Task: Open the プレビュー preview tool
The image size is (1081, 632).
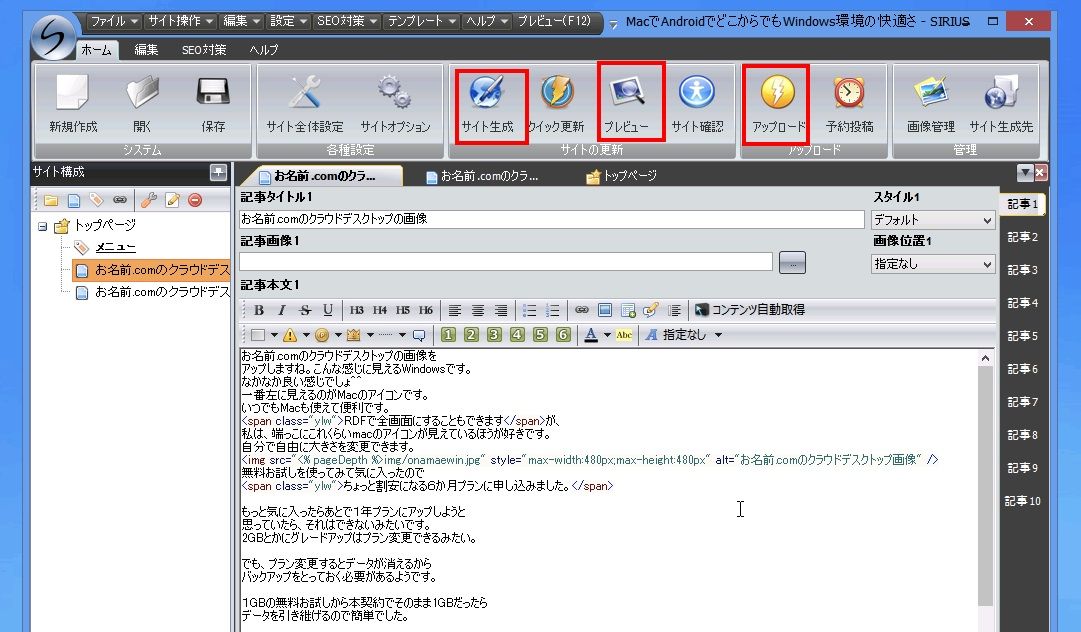Action: [627, 105]
